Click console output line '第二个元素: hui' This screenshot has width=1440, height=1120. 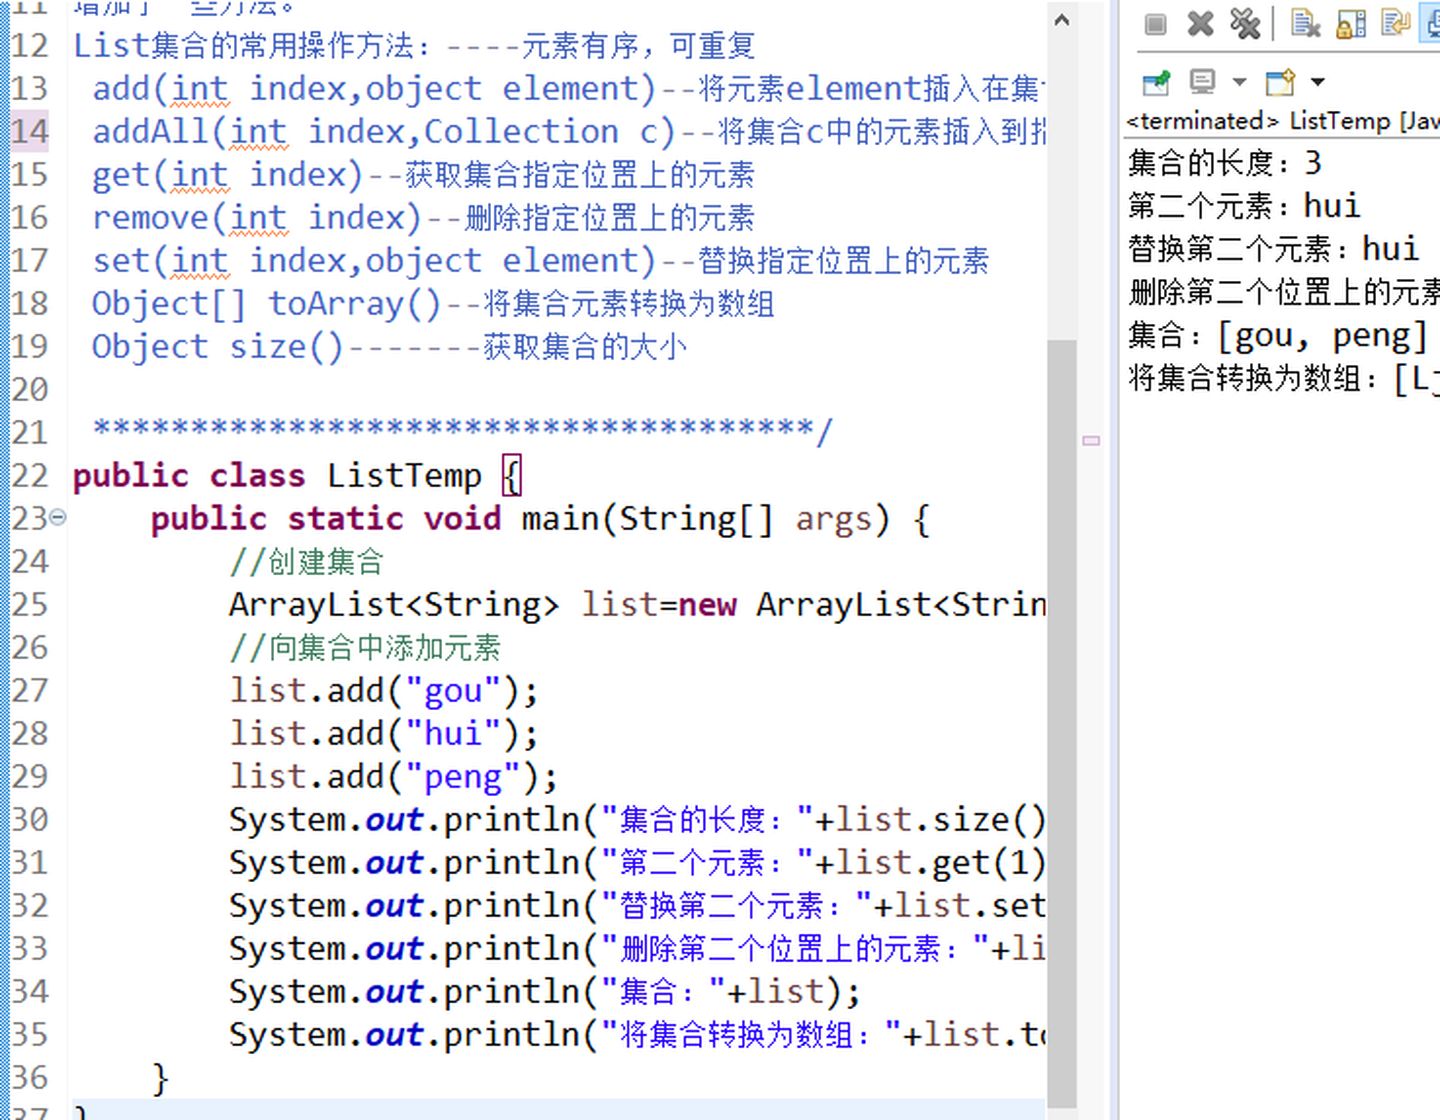point(1244,205)
